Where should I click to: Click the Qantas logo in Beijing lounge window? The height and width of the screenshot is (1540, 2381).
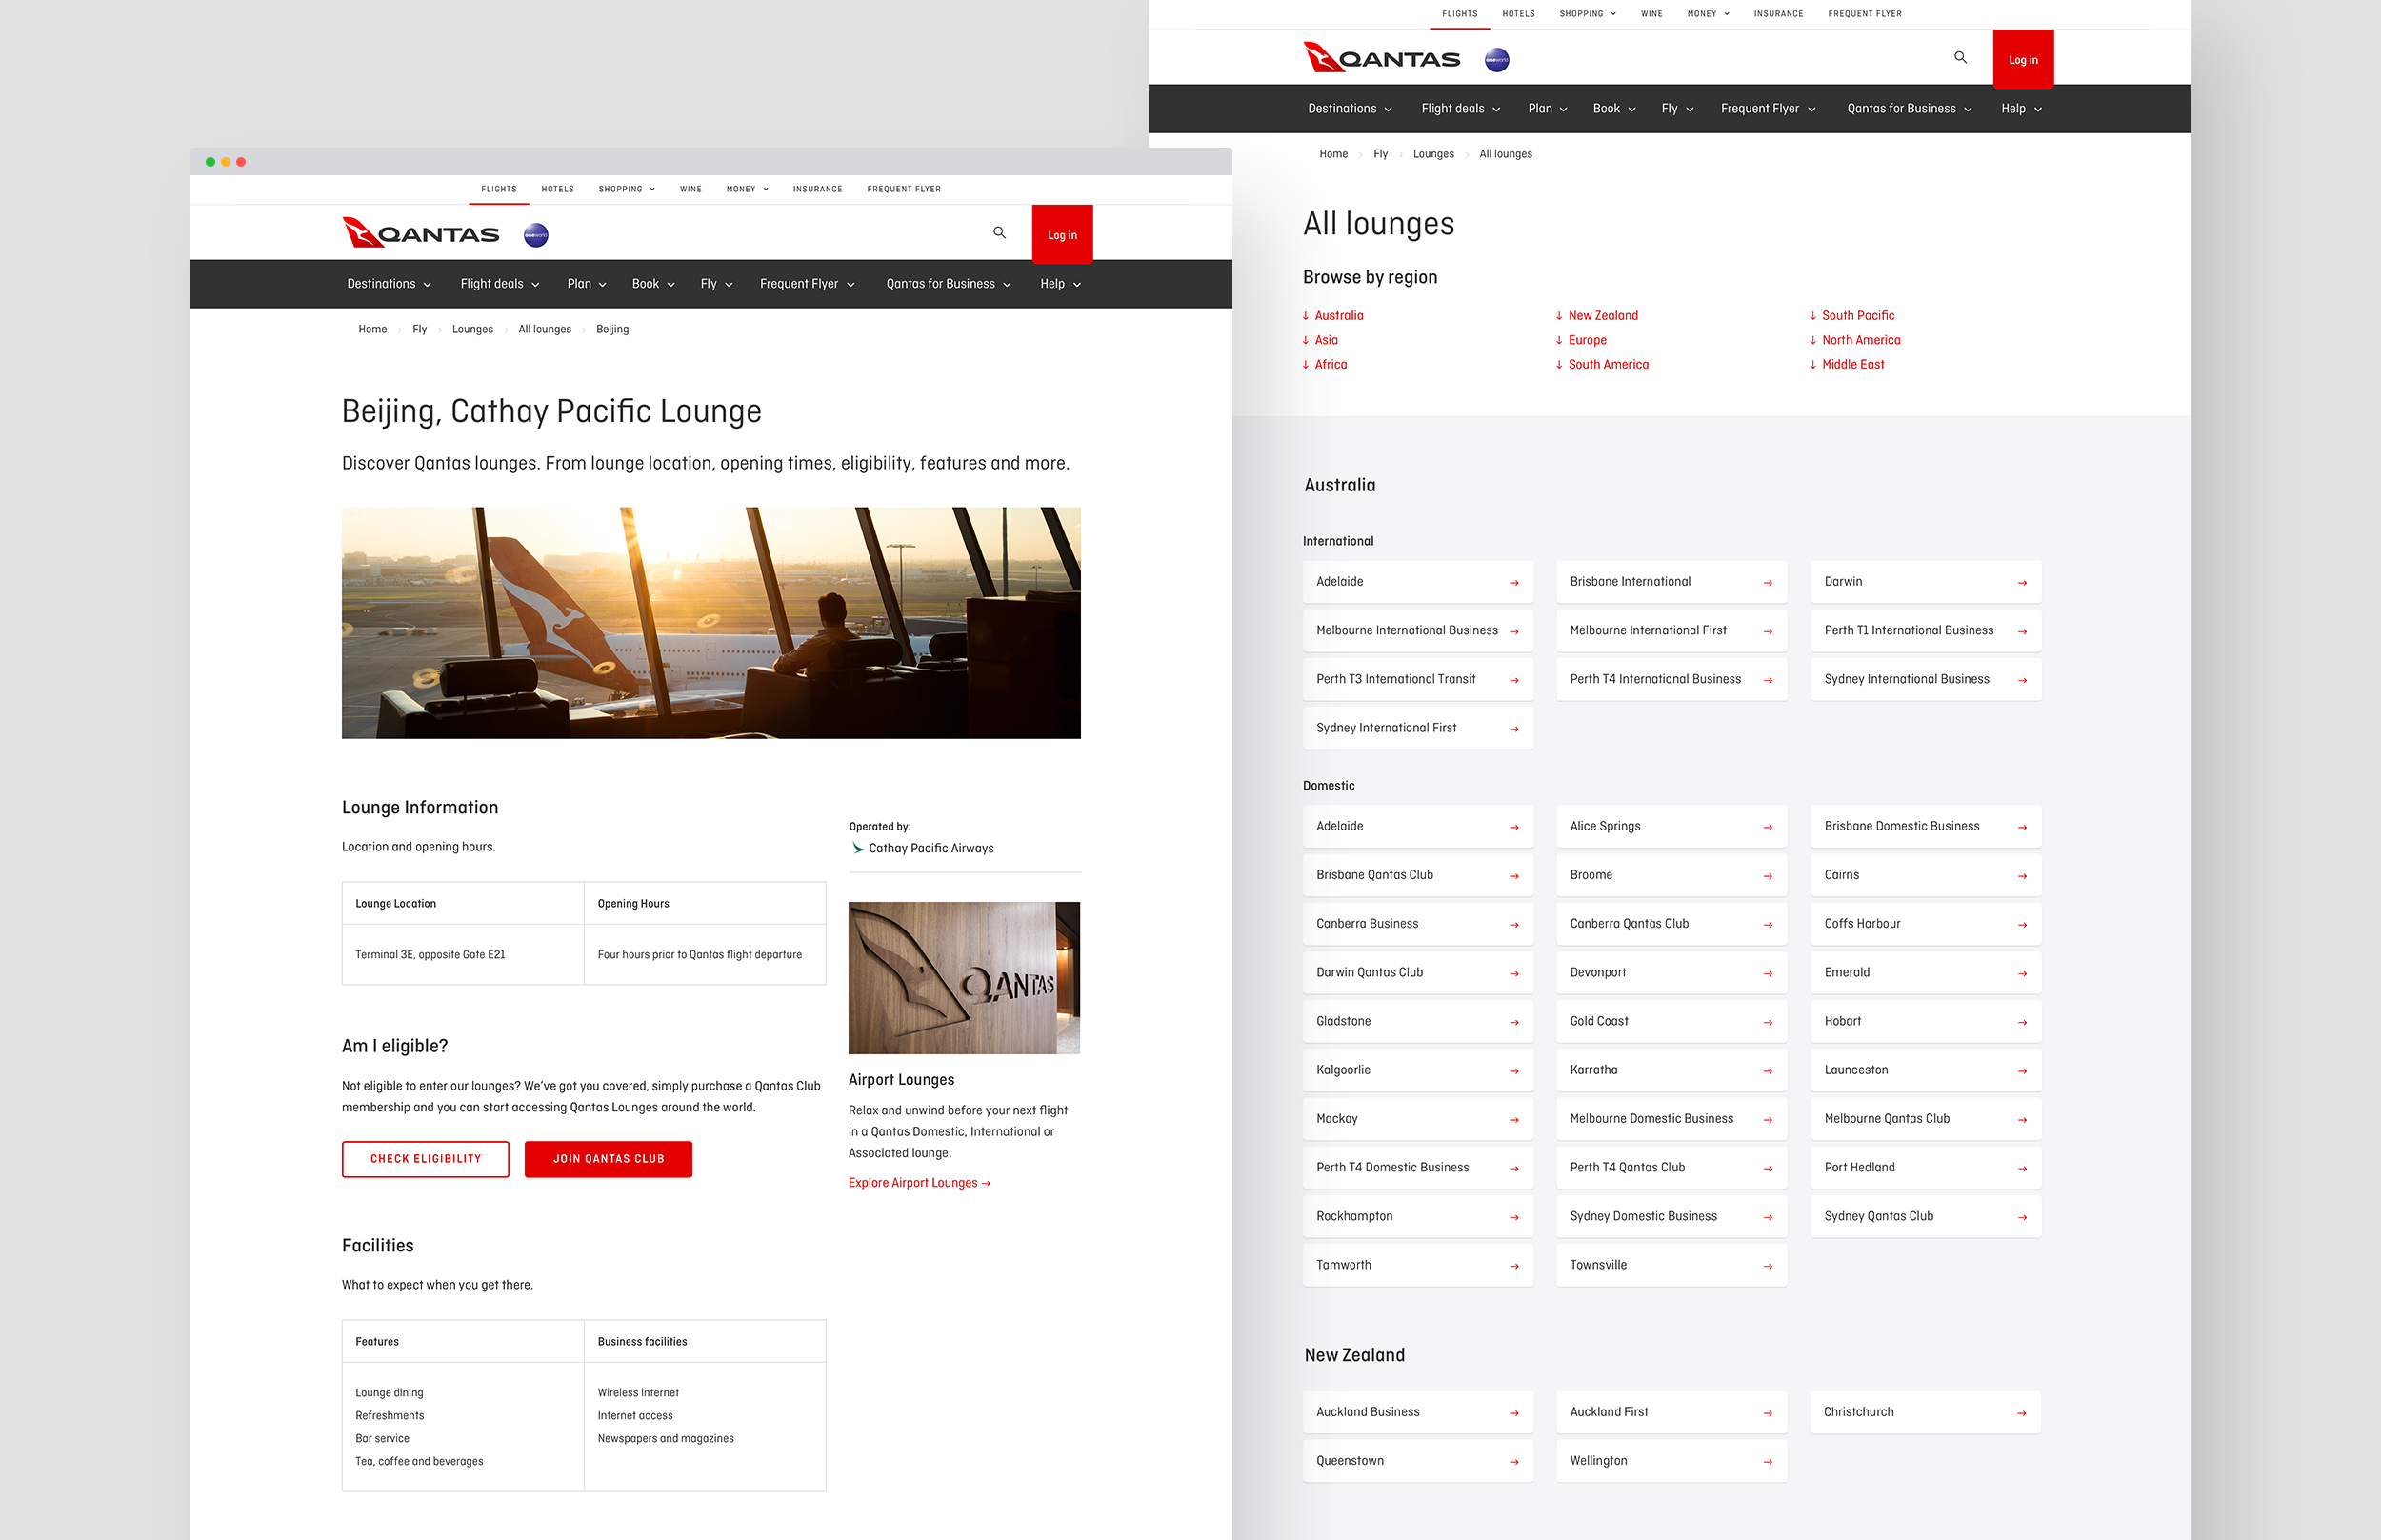420,233
